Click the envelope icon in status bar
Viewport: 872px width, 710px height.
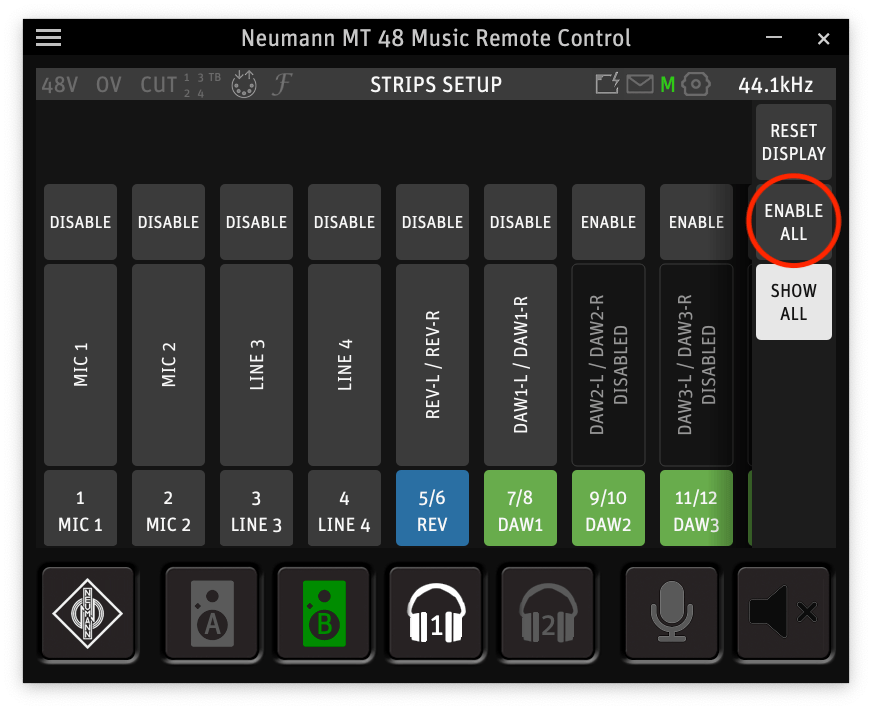click(639, 85)
